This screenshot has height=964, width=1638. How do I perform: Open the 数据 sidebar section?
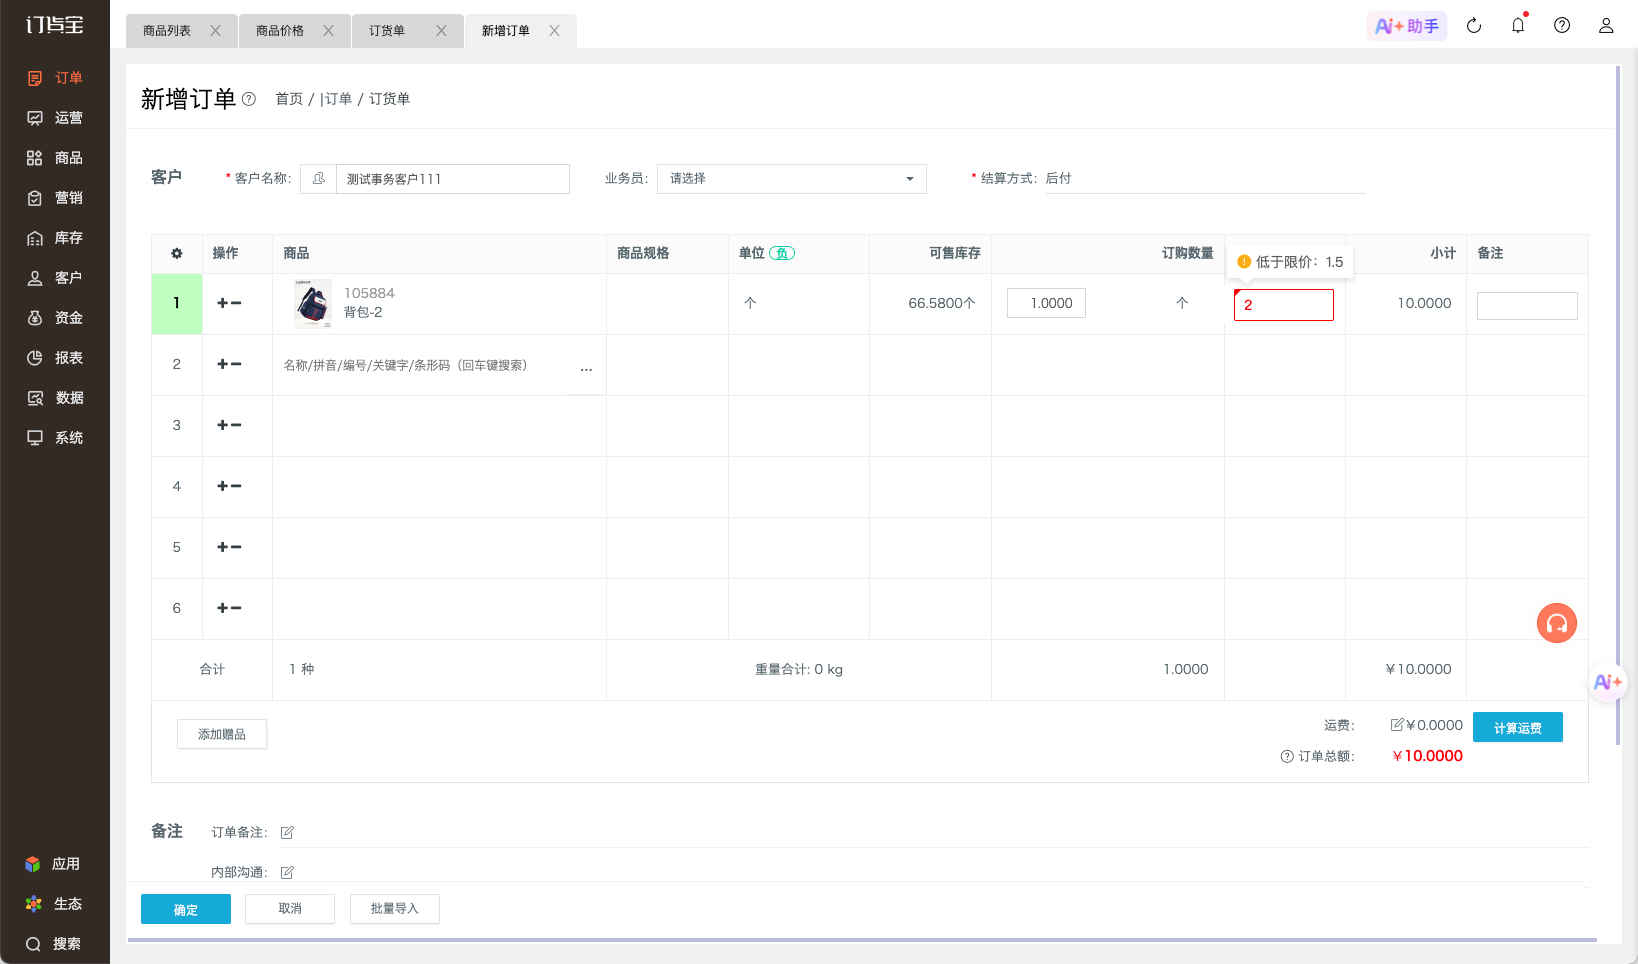55,398
